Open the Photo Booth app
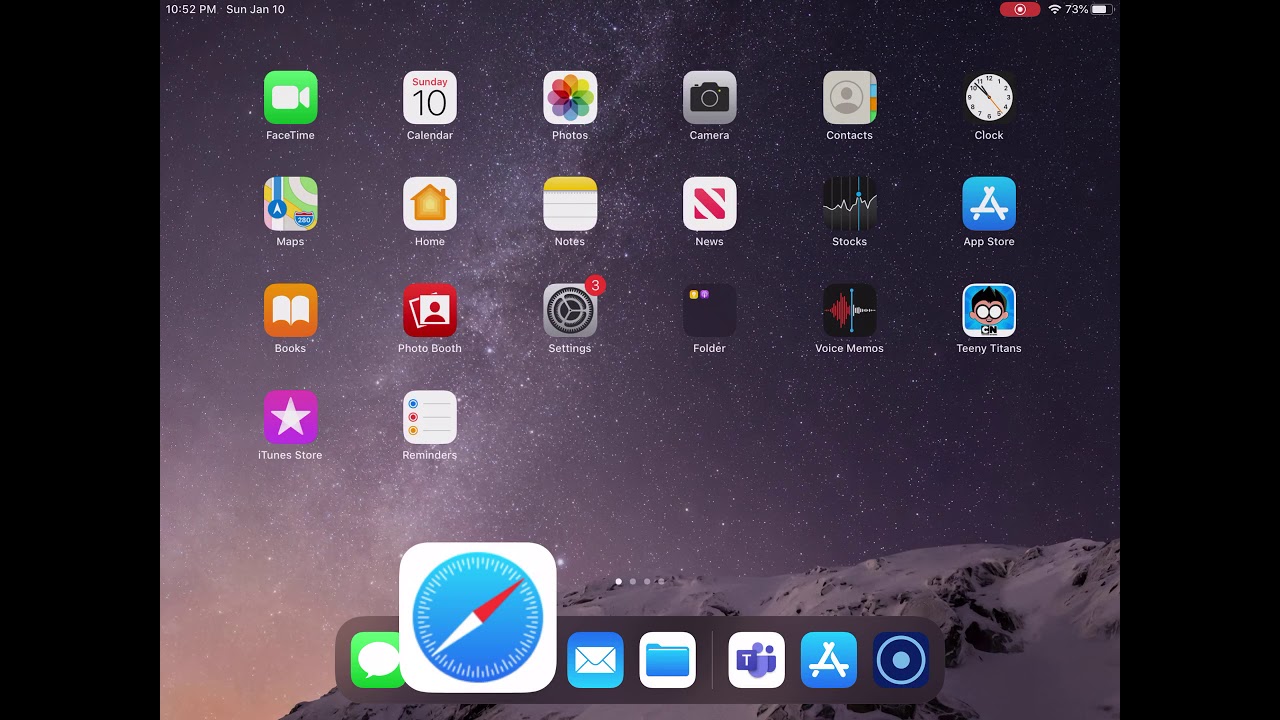1280x720 pixels. tap(430, 311)
